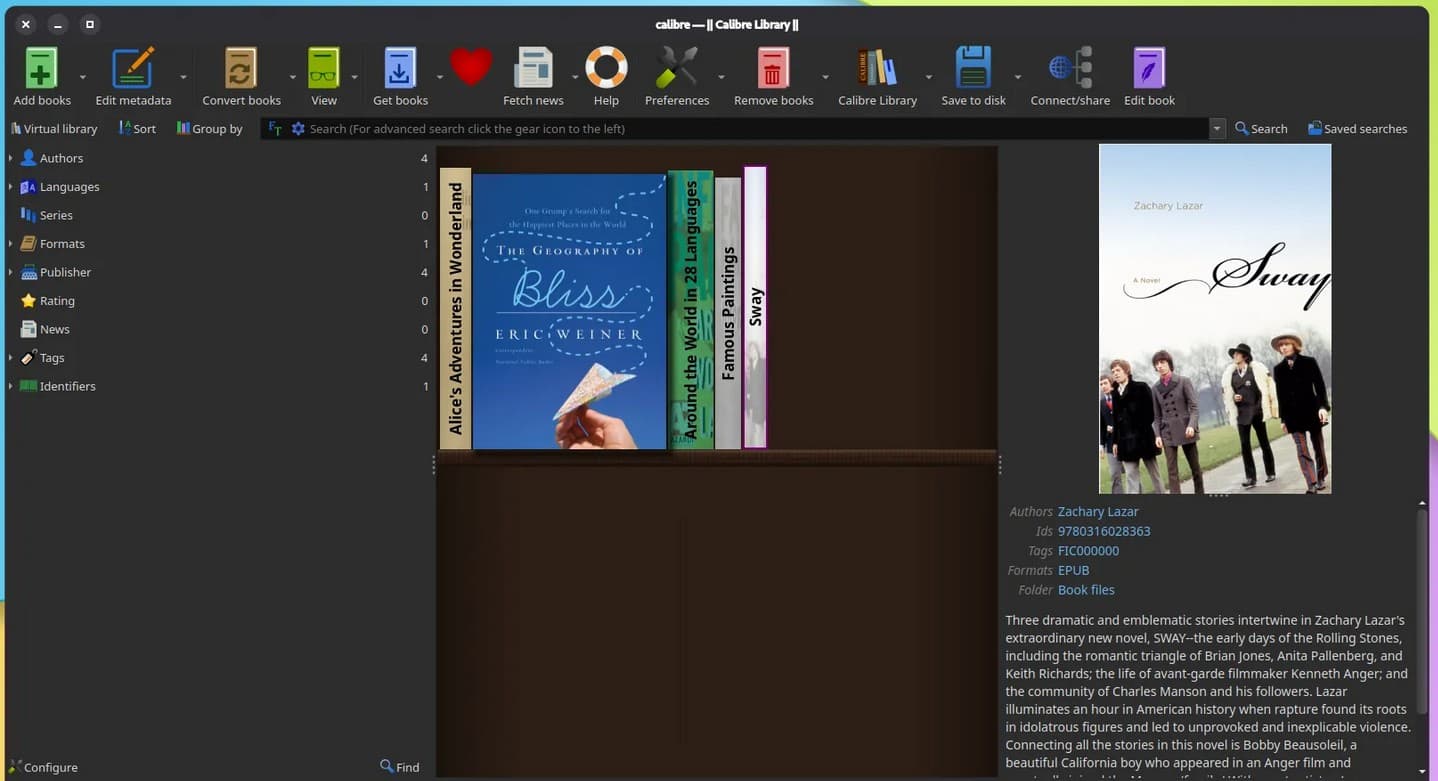Select the Famous Paintings book spine
The image size is (1438, 781).
point(728,313)
